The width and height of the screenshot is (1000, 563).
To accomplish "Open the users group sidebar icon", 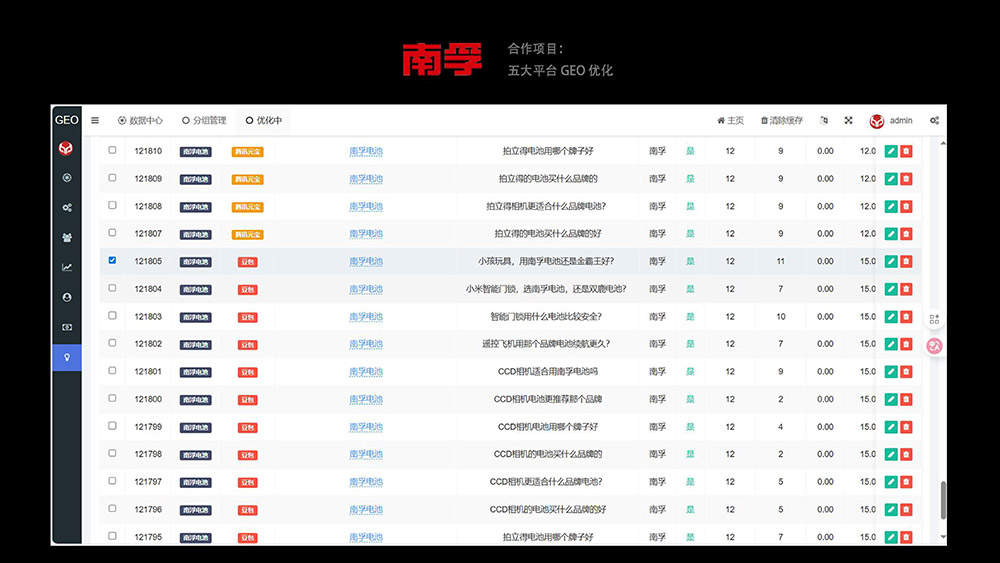I will 67,238.
